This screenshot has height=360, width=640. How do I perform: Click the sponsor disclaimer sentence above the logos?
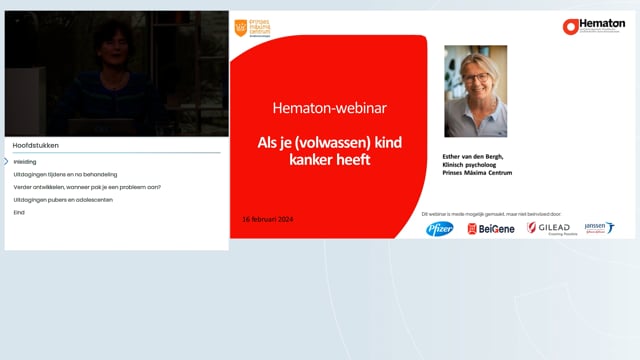pos(491,214)
